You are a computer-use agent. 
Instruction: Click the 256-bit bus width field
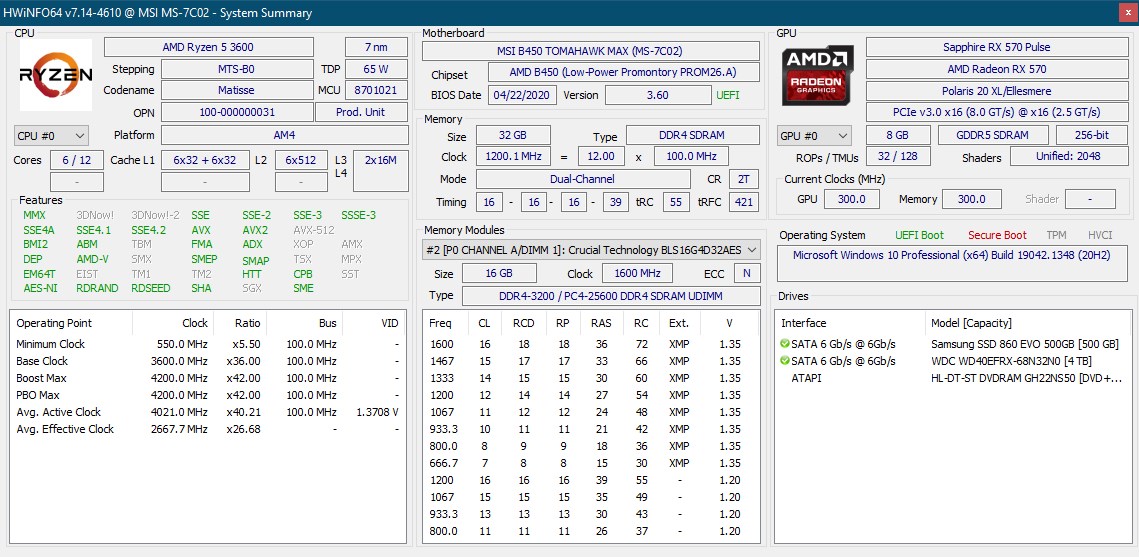pos(1092,135)
